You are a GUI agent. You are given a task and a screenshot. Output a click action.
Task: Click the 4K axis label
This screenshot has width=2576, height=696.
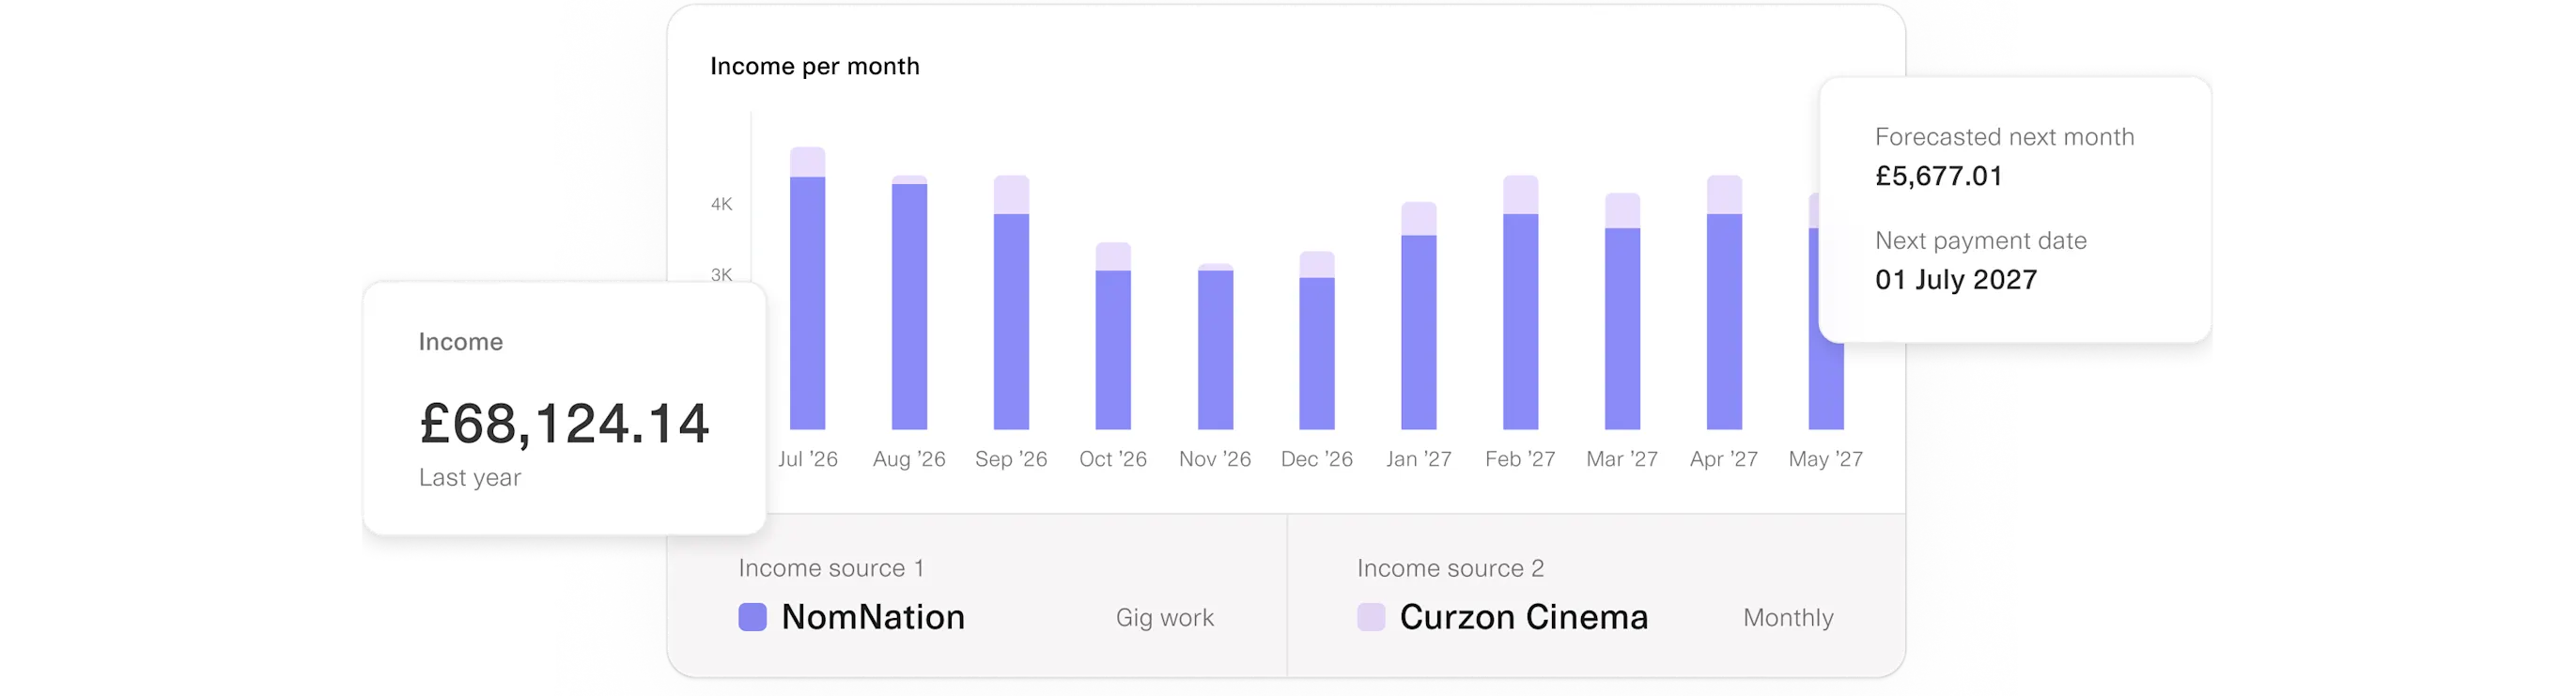click(x=721, y=204)
